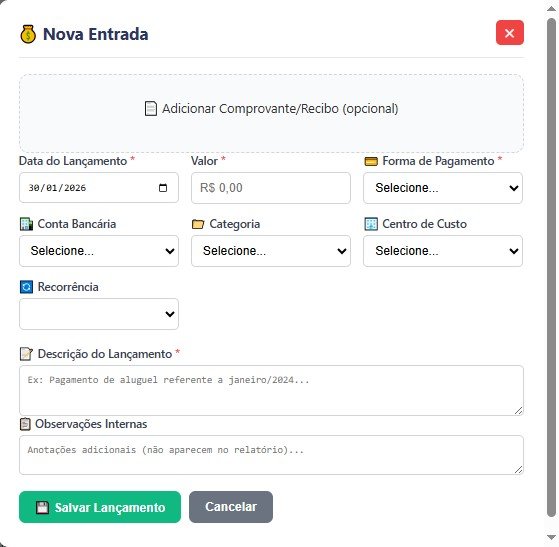Click Salvar Lançamento button
559x547 pixels.
[x=100, y=507]
